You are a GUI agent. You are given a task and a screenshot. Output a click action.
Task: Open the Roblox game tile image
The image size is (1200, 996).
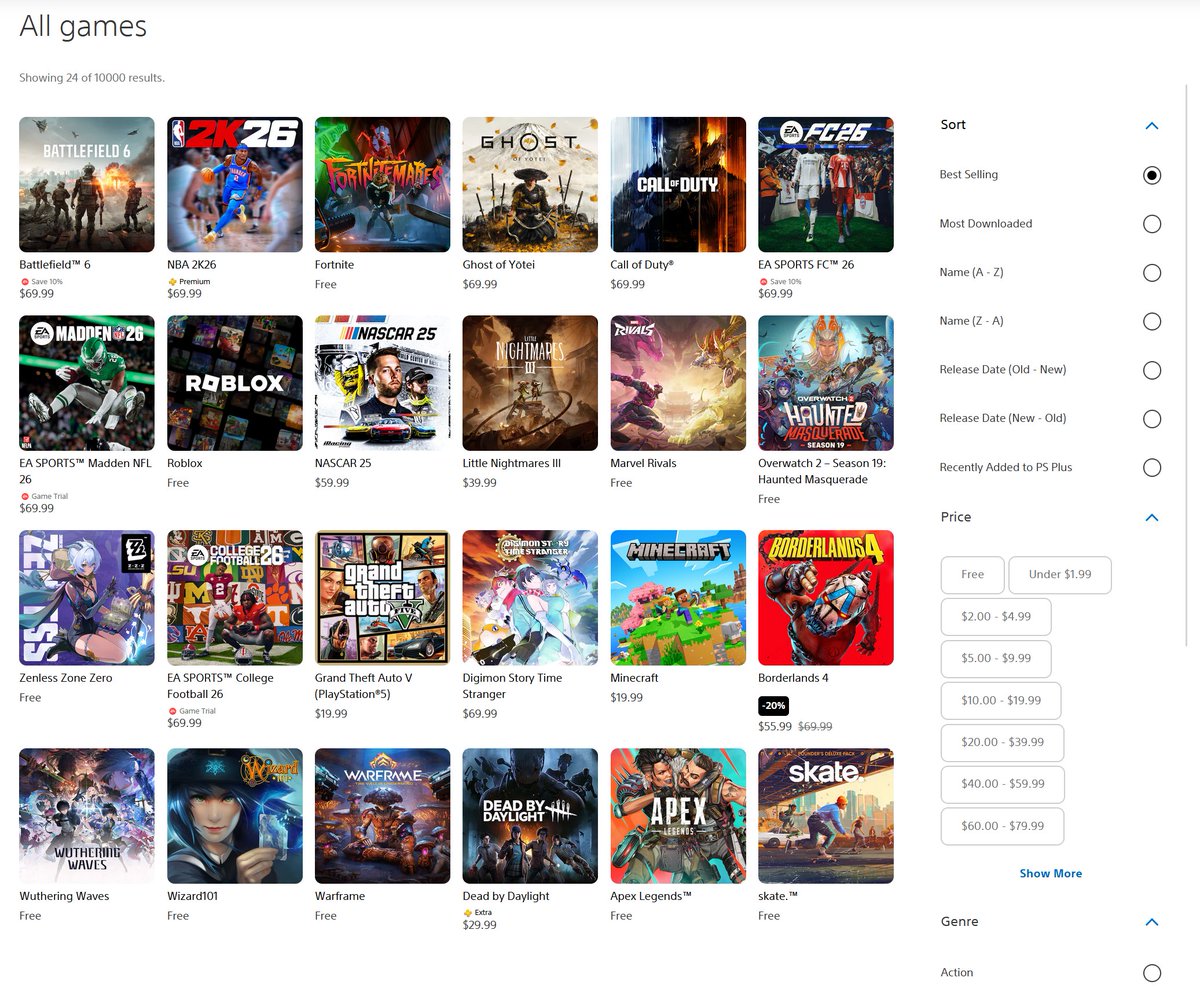pos(235,383)
